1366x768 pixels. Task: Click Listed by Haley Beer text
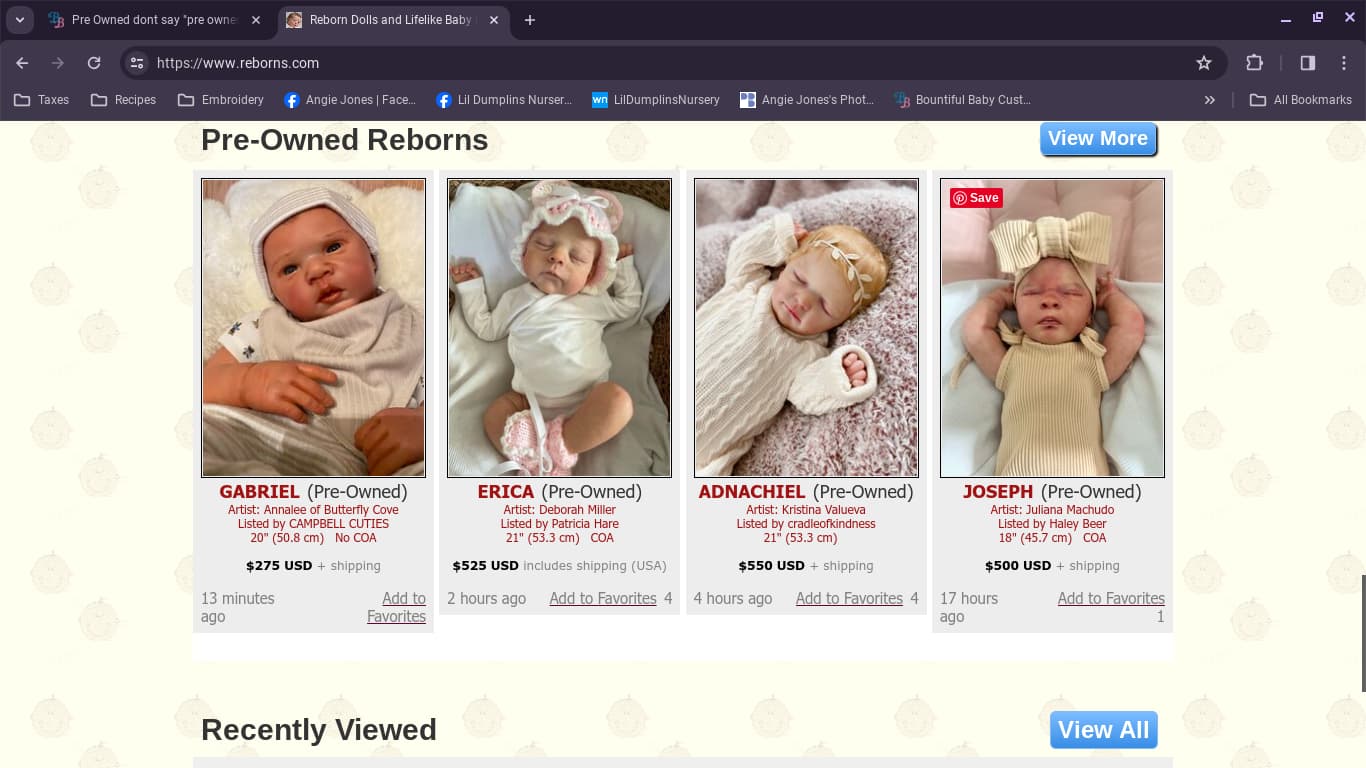[1052, 524]
